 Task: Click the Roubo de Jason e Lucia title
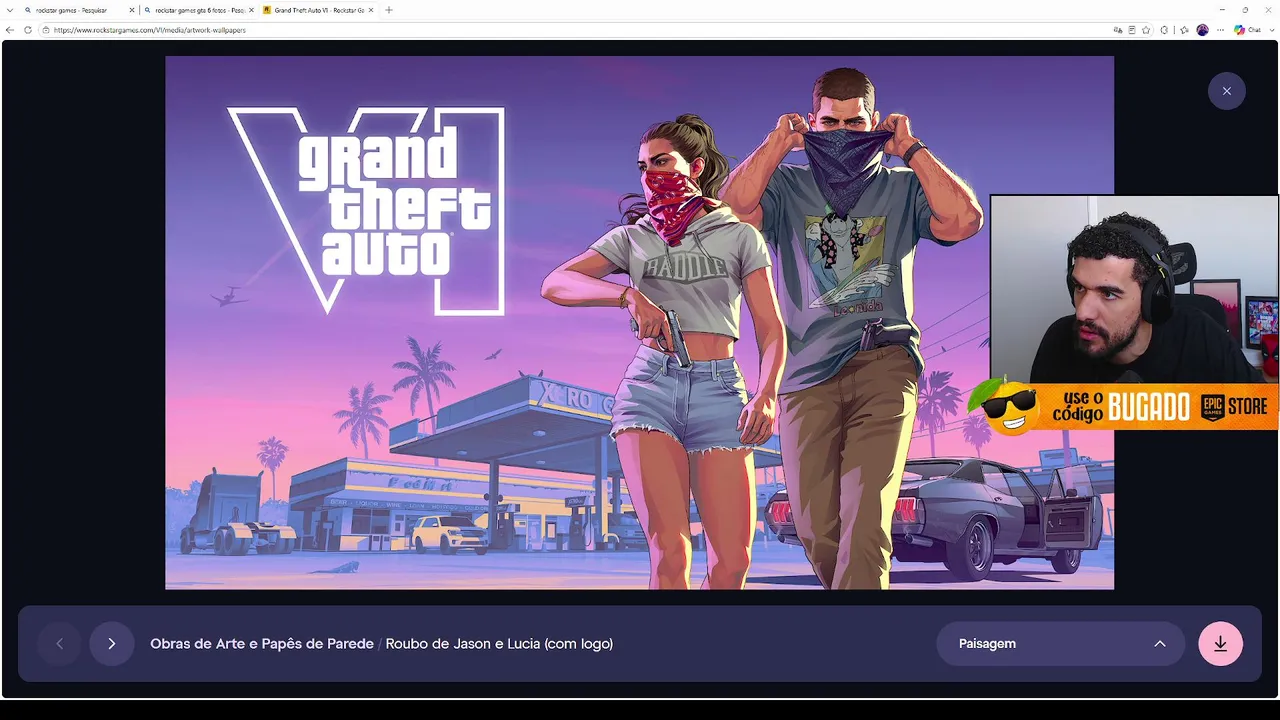click(499, 644)
